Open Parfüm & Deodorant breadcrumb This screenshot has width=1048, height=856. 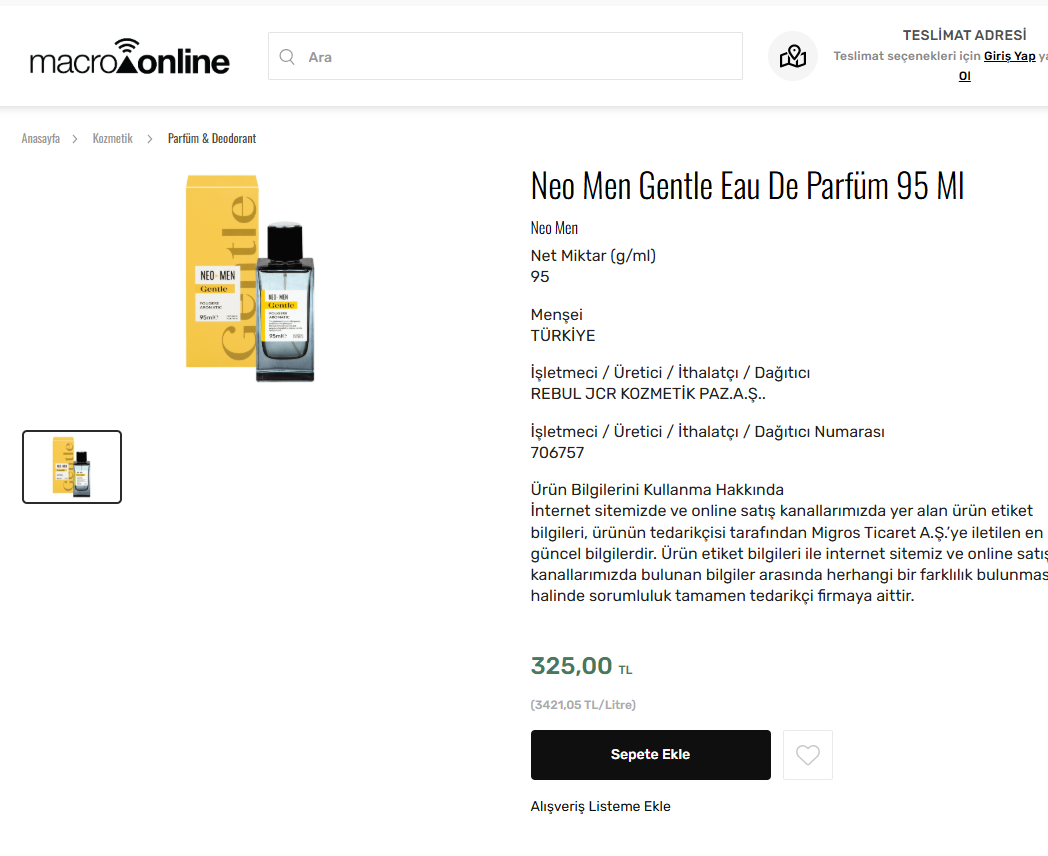[x=212, y=138]
